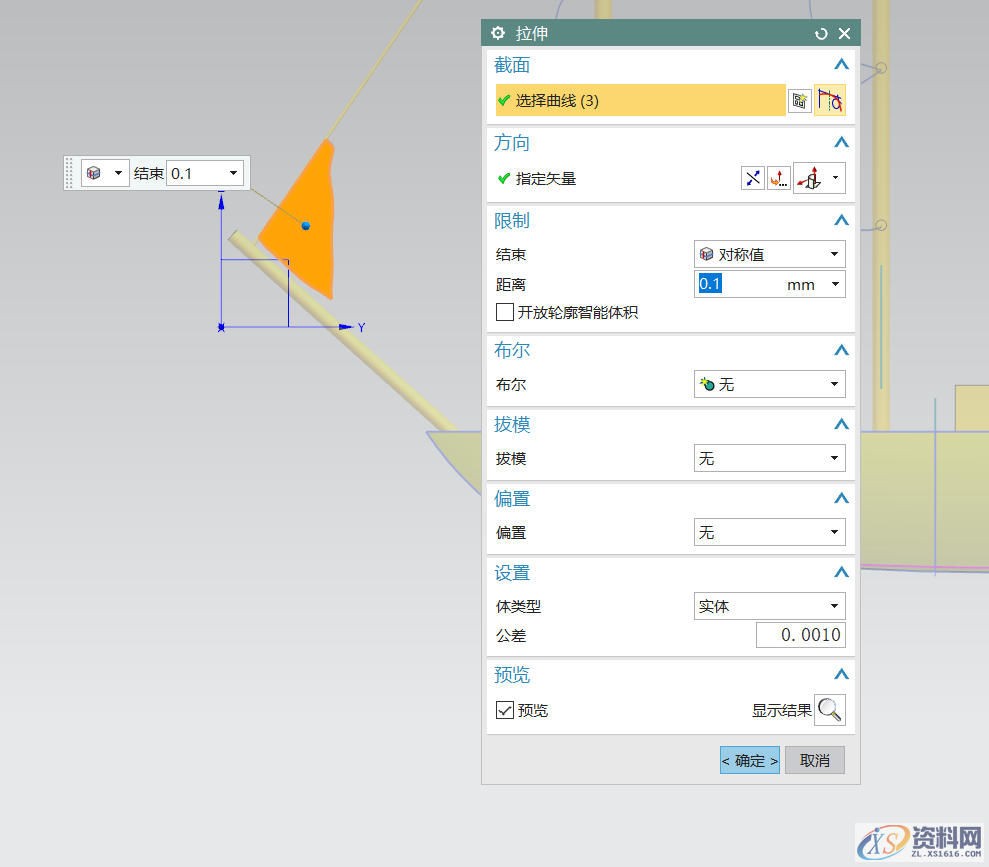The height and width of the screenshot is (867, 989).
Task: Click the 公差 value field showing 0.0010
Action: click(x=800, y=634)
